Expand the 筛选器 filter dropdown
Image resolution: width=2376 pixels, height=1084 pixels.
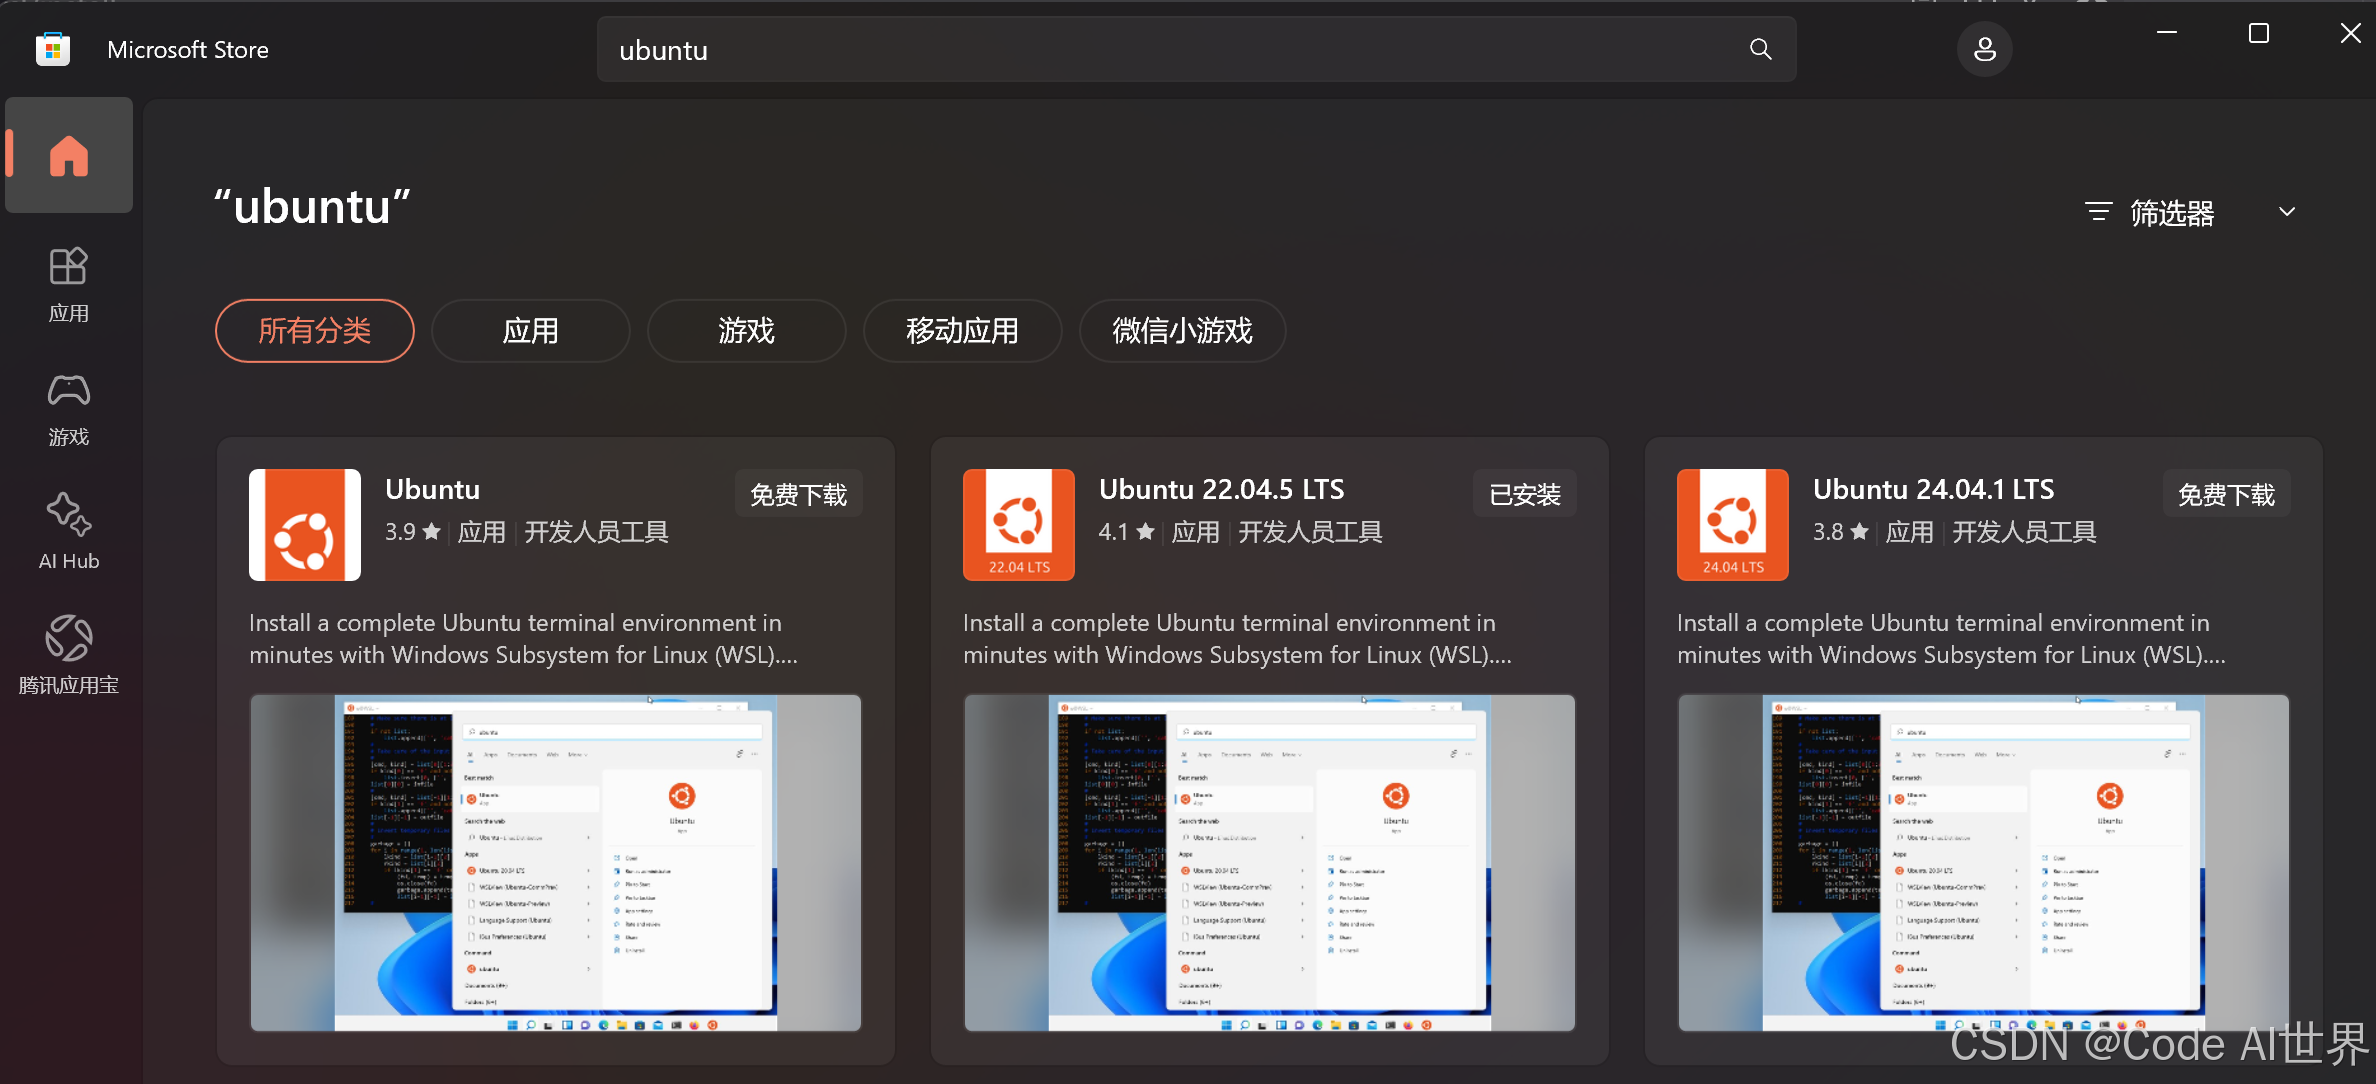pyautogui.click(x=2170, y=212)
